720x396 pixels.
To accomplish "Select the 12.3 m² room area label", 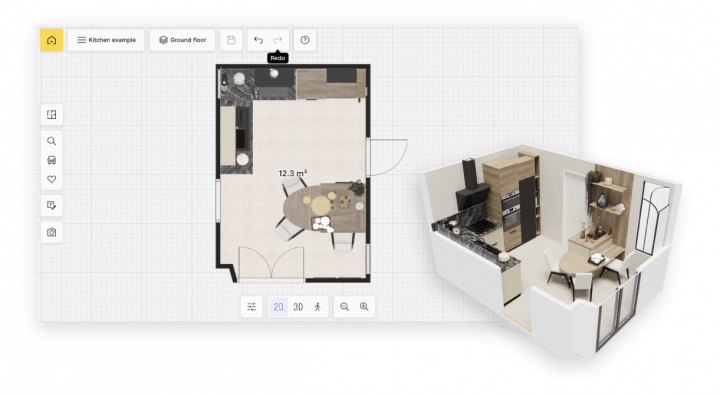I will click(x=292, y=173).
